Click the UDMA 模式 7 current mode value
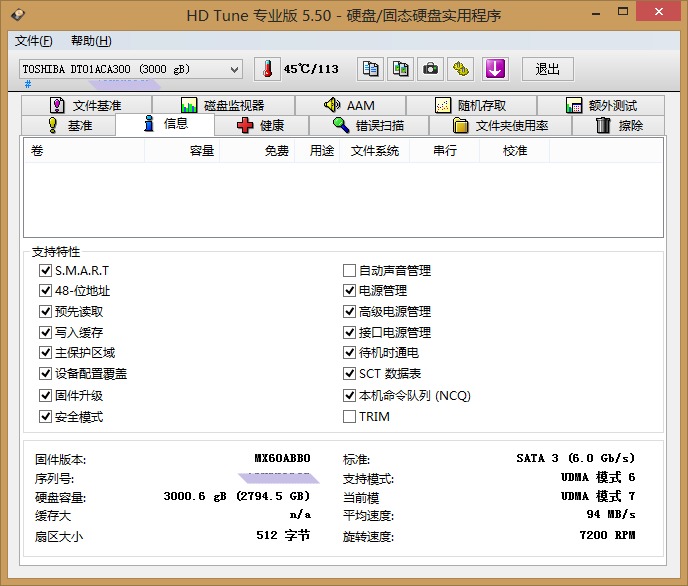Screen dimensions: 688x586 598,496
